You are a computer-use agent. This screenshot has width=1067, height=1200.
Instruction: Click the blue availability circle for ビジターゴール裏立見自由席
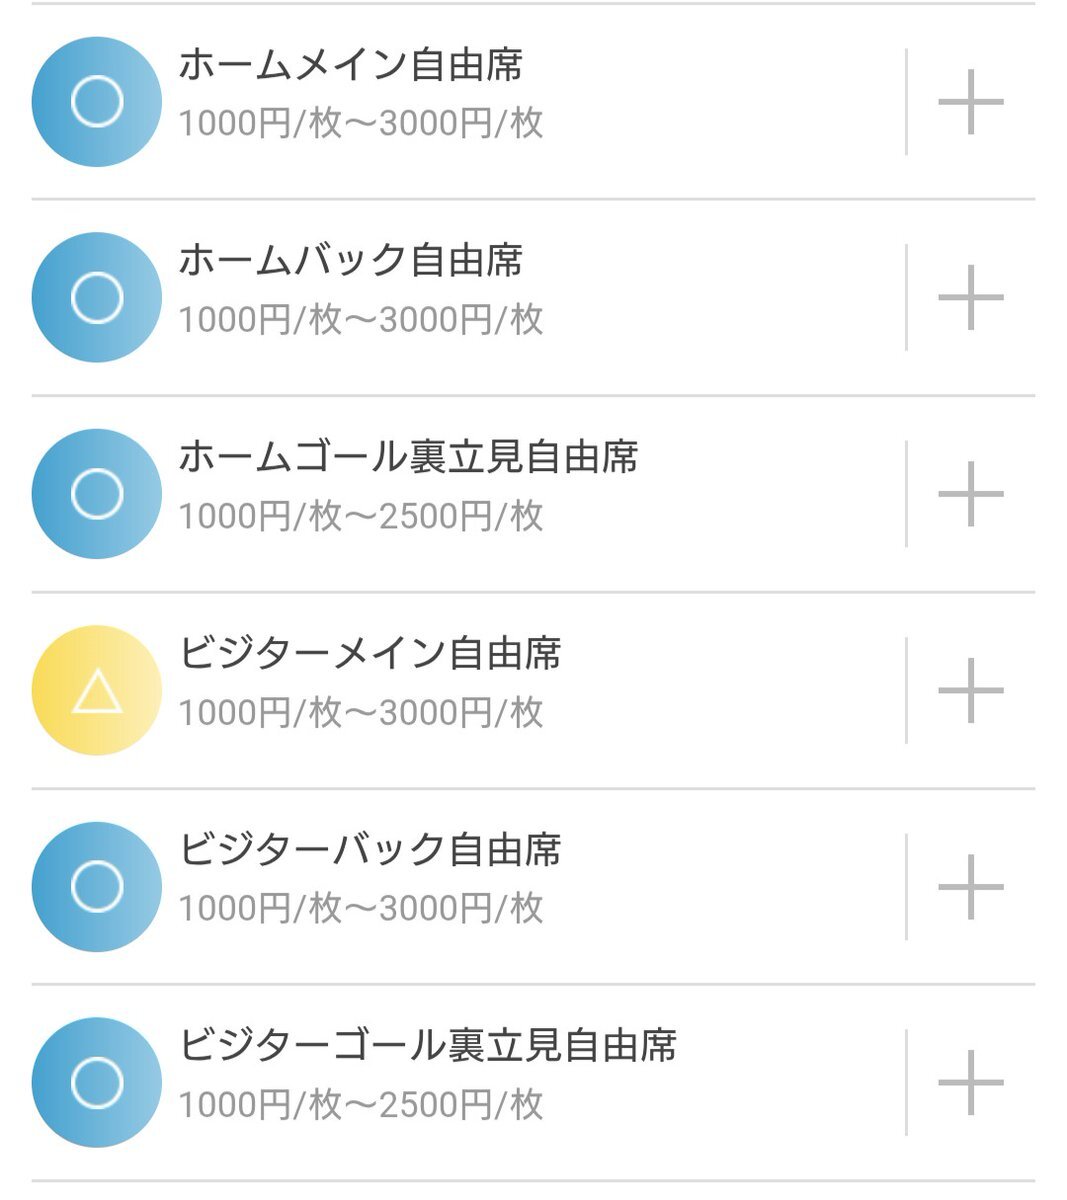(97, 1082)
